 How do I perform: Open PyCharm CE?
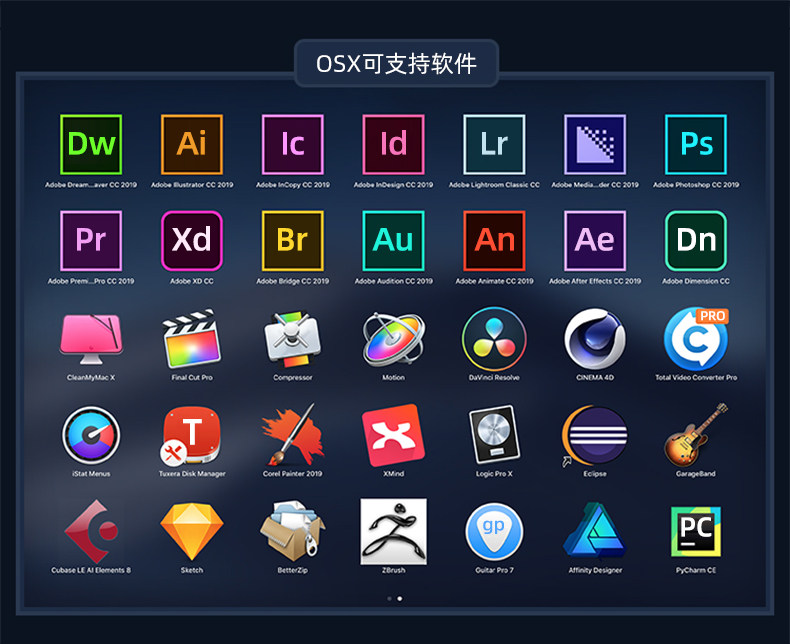tap(696, 532)
